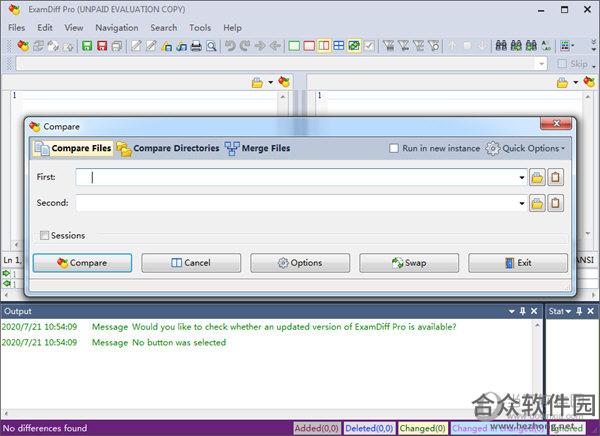Close the Output panel
This screenshot has width=600, height=436.
pyautogui.click(x=534, y=311)
